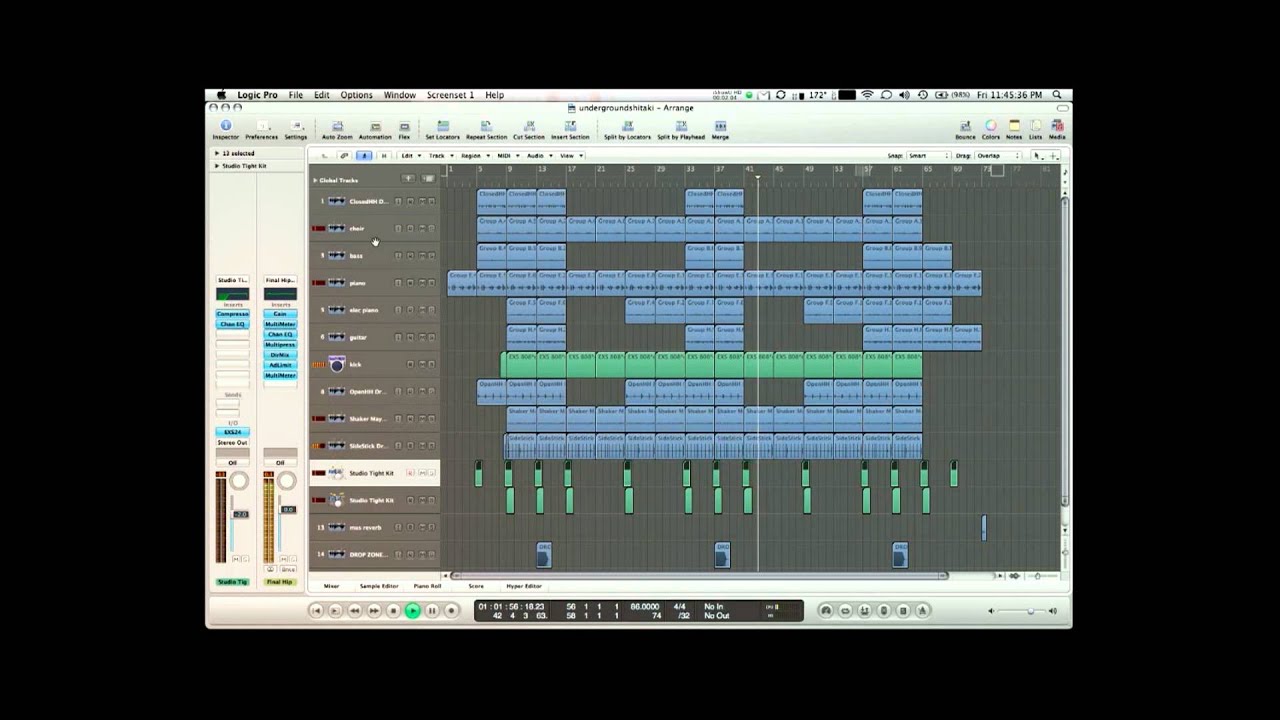The width and height of the screenshot is (1280, 720).
Task: Click the EXS24 instrument slot
Action: coord(232,432)
